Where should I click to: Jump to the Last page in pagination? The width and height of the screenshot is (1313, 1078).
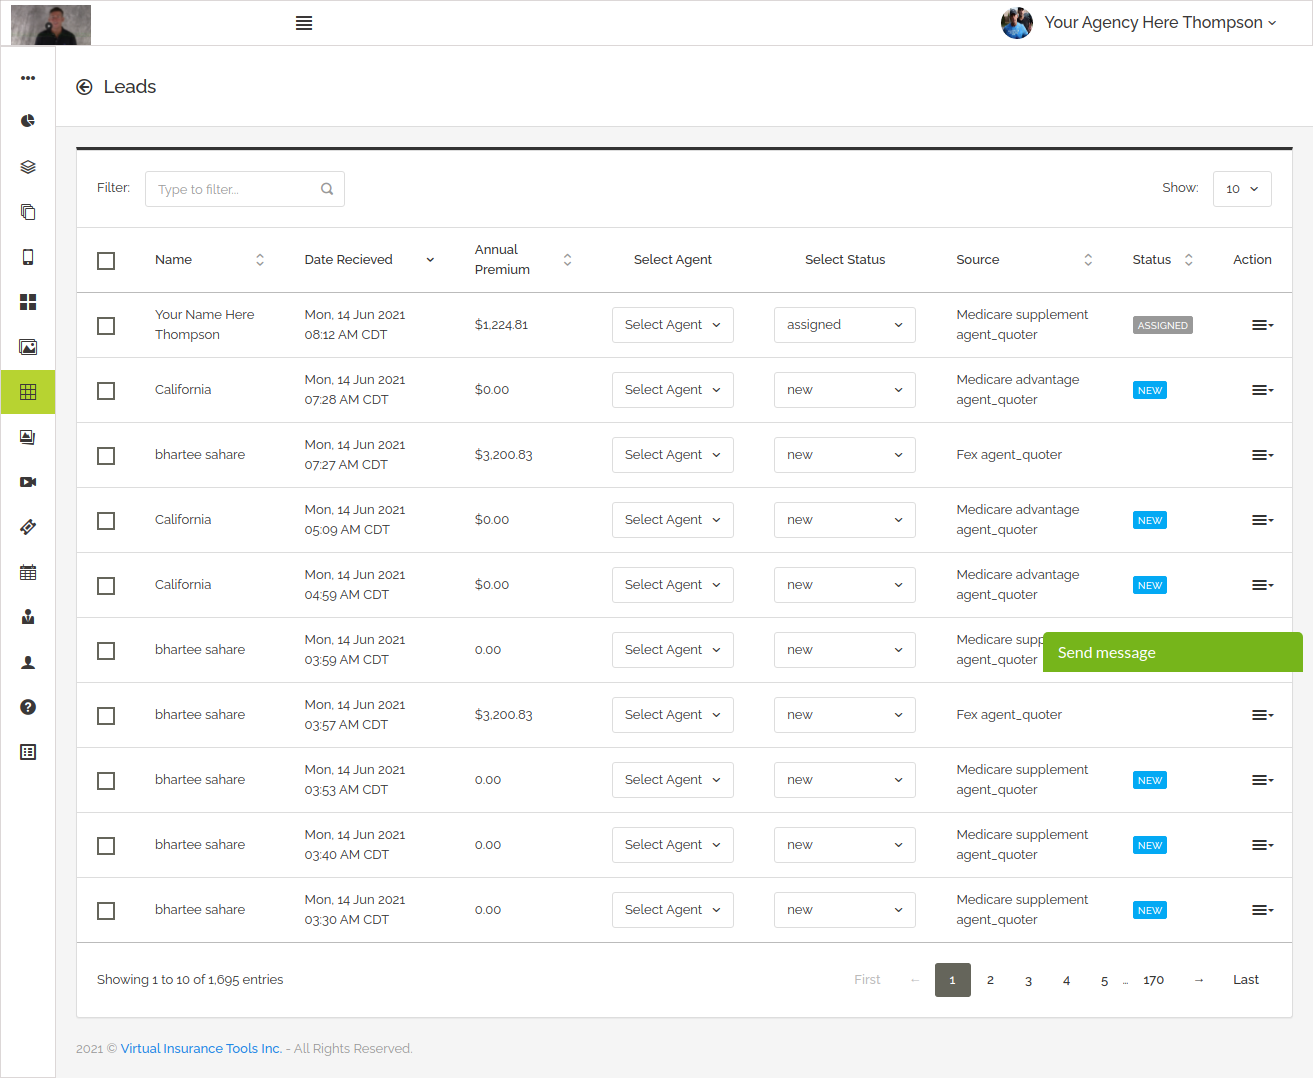click(x=1245, y=980)
